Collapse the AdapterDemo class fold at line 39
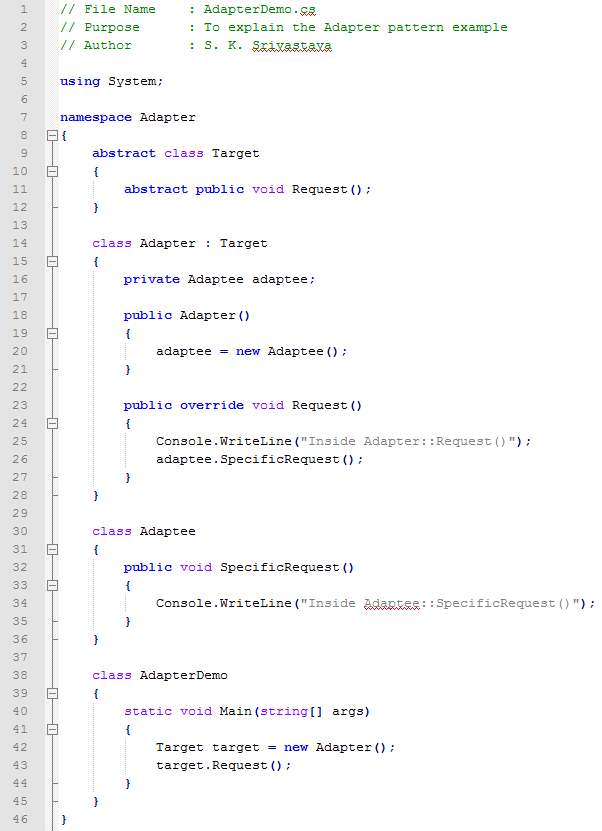 [x=52, y=694]
